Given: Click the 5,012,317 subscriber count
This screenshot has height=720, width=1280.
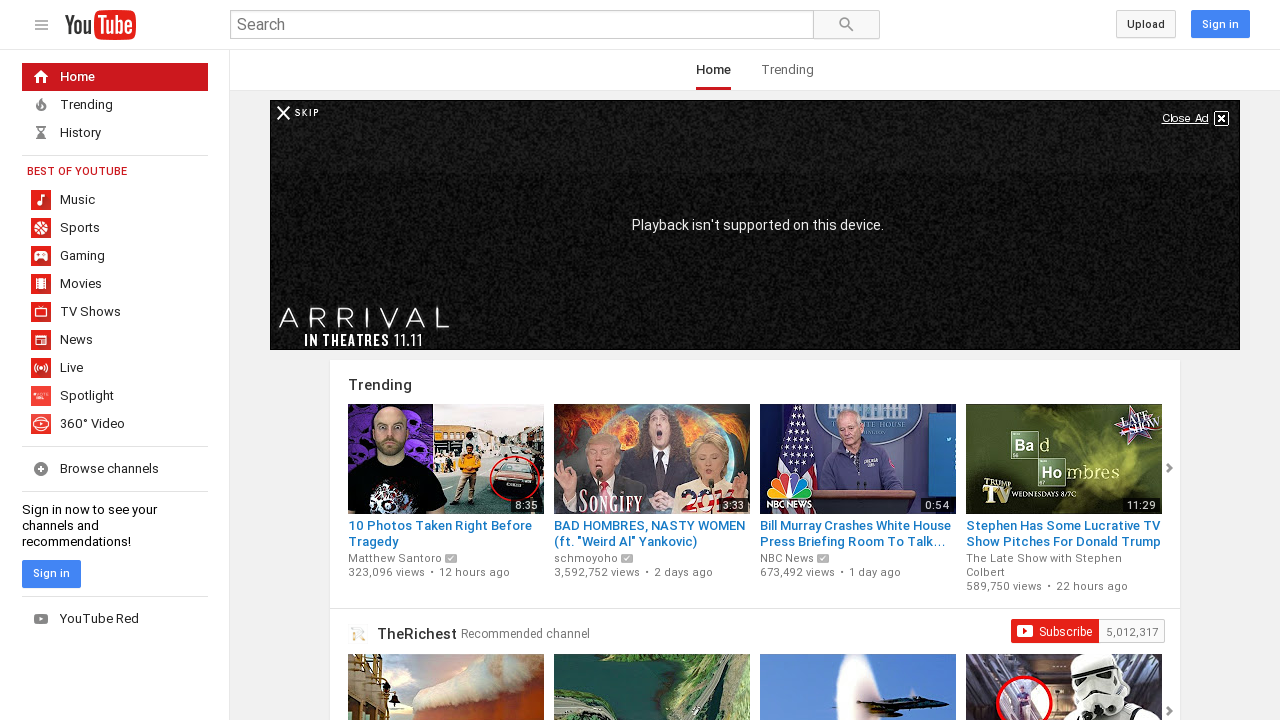Looking at the screenshot, I should 1132,631.
